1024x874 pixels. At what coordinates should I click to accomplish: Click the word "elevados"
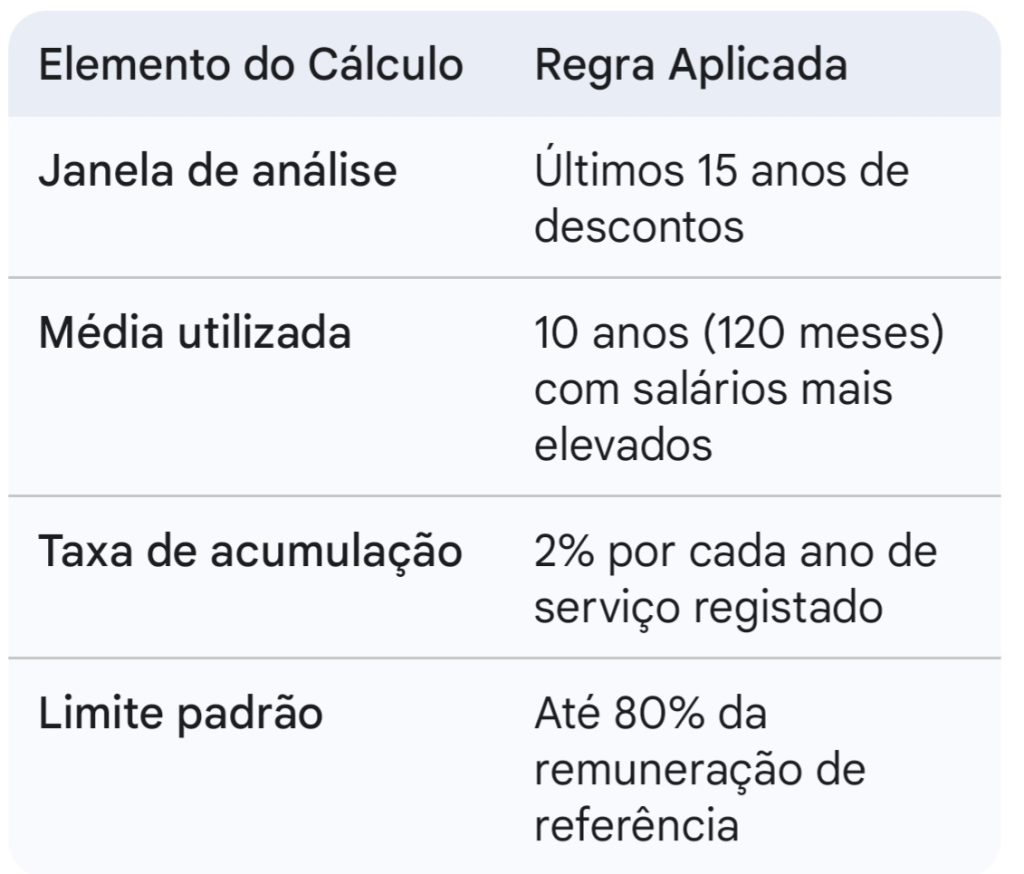(x=623, y=444)
